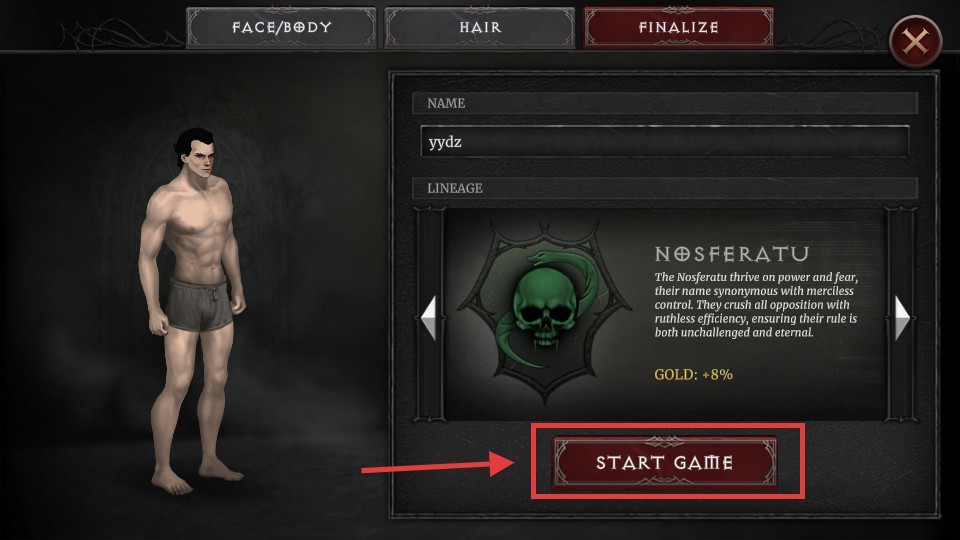Open the Hair tab
The width and height of the screenshot is (960, 540).
click(x=480, y=28)
